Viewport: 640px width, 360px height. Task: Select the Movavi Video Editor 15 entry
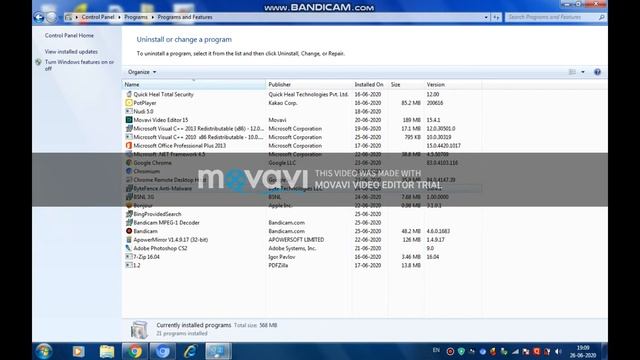302,120
